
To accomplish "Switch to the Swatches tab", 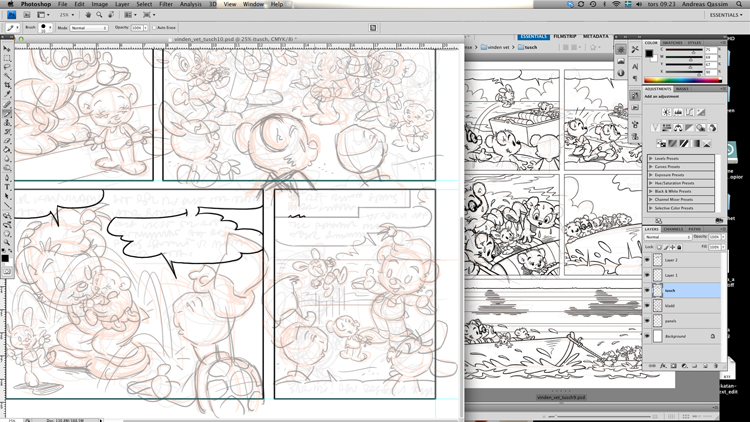I will (x=673, y=43).
